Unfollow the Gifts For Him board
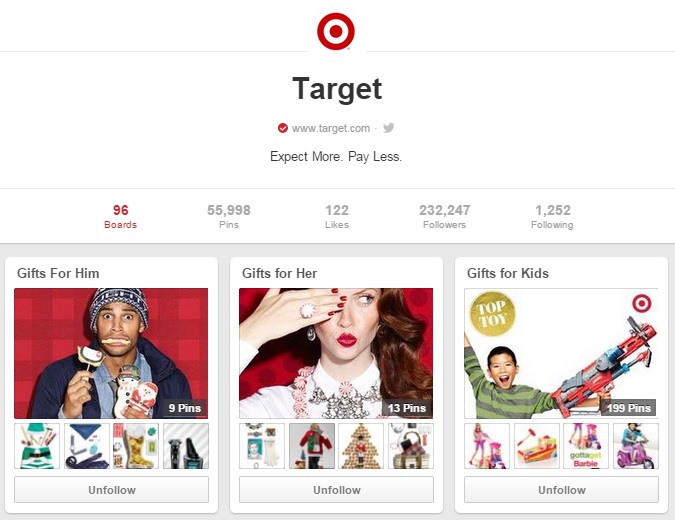 tap(111, 489)
